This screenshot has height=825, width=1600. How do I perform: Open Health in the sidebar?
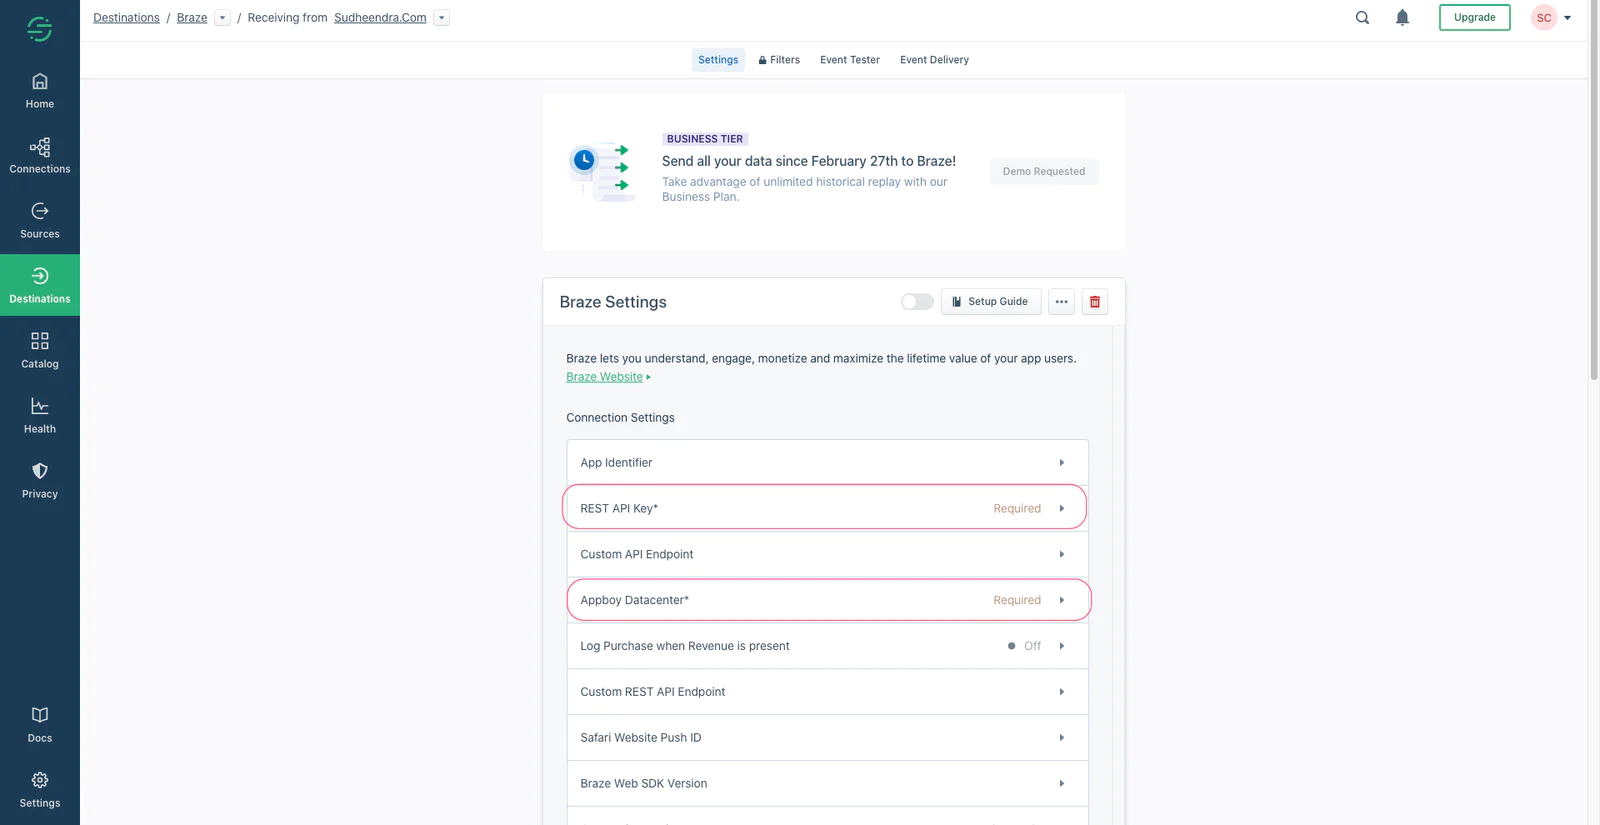(x=40, y=416)
